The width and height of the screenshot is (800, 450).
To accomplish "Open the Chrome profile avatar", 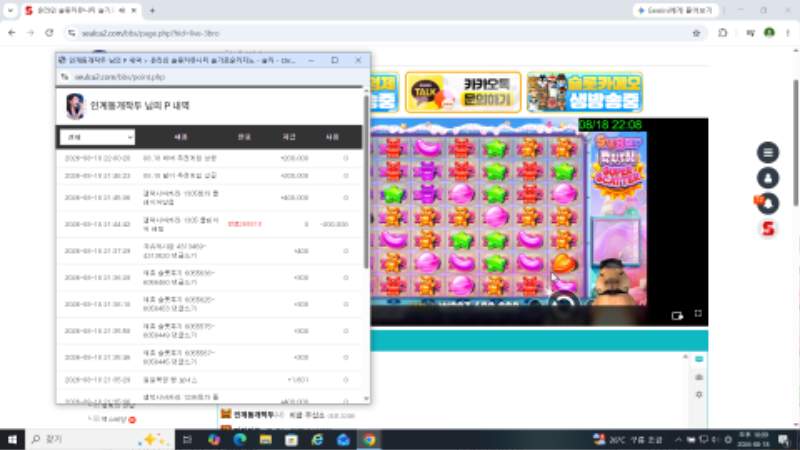I will tap(769, 33).
